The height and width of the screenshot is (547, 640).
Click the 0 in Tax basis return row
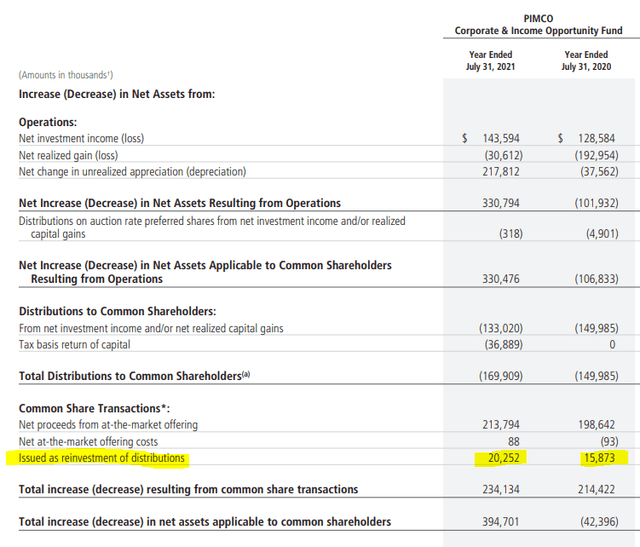point(612,345)
